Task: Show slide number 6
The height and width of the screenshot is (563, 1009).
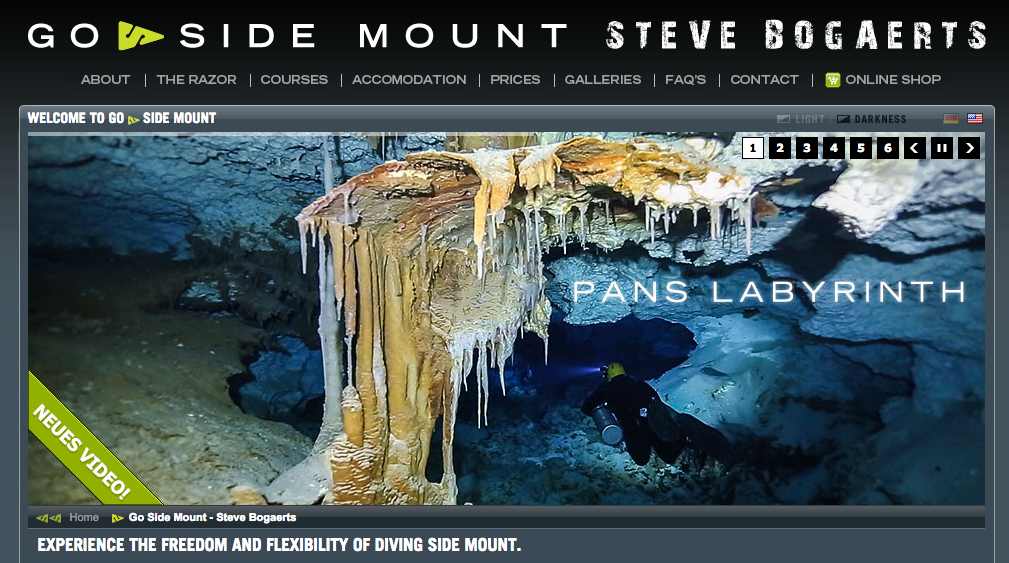Action: 888,148
